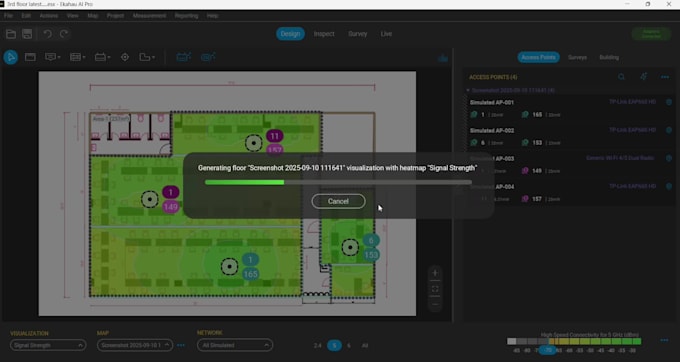Open the File menu
The height and width of the screenshot is (362, 680).
[x=8, y=16]
